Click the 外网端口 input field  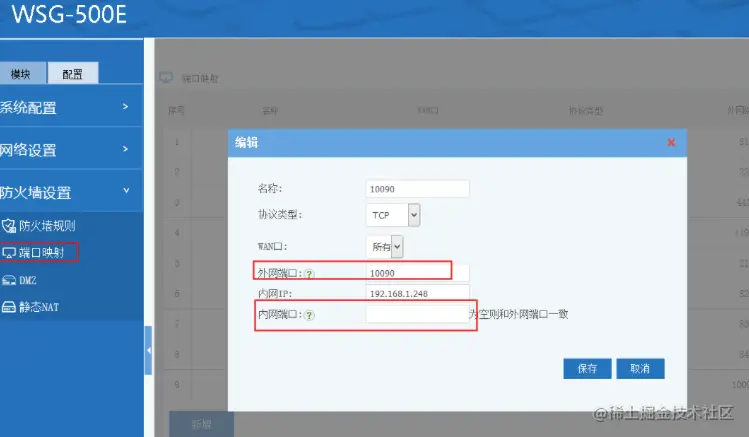click(x=417, y=273)
